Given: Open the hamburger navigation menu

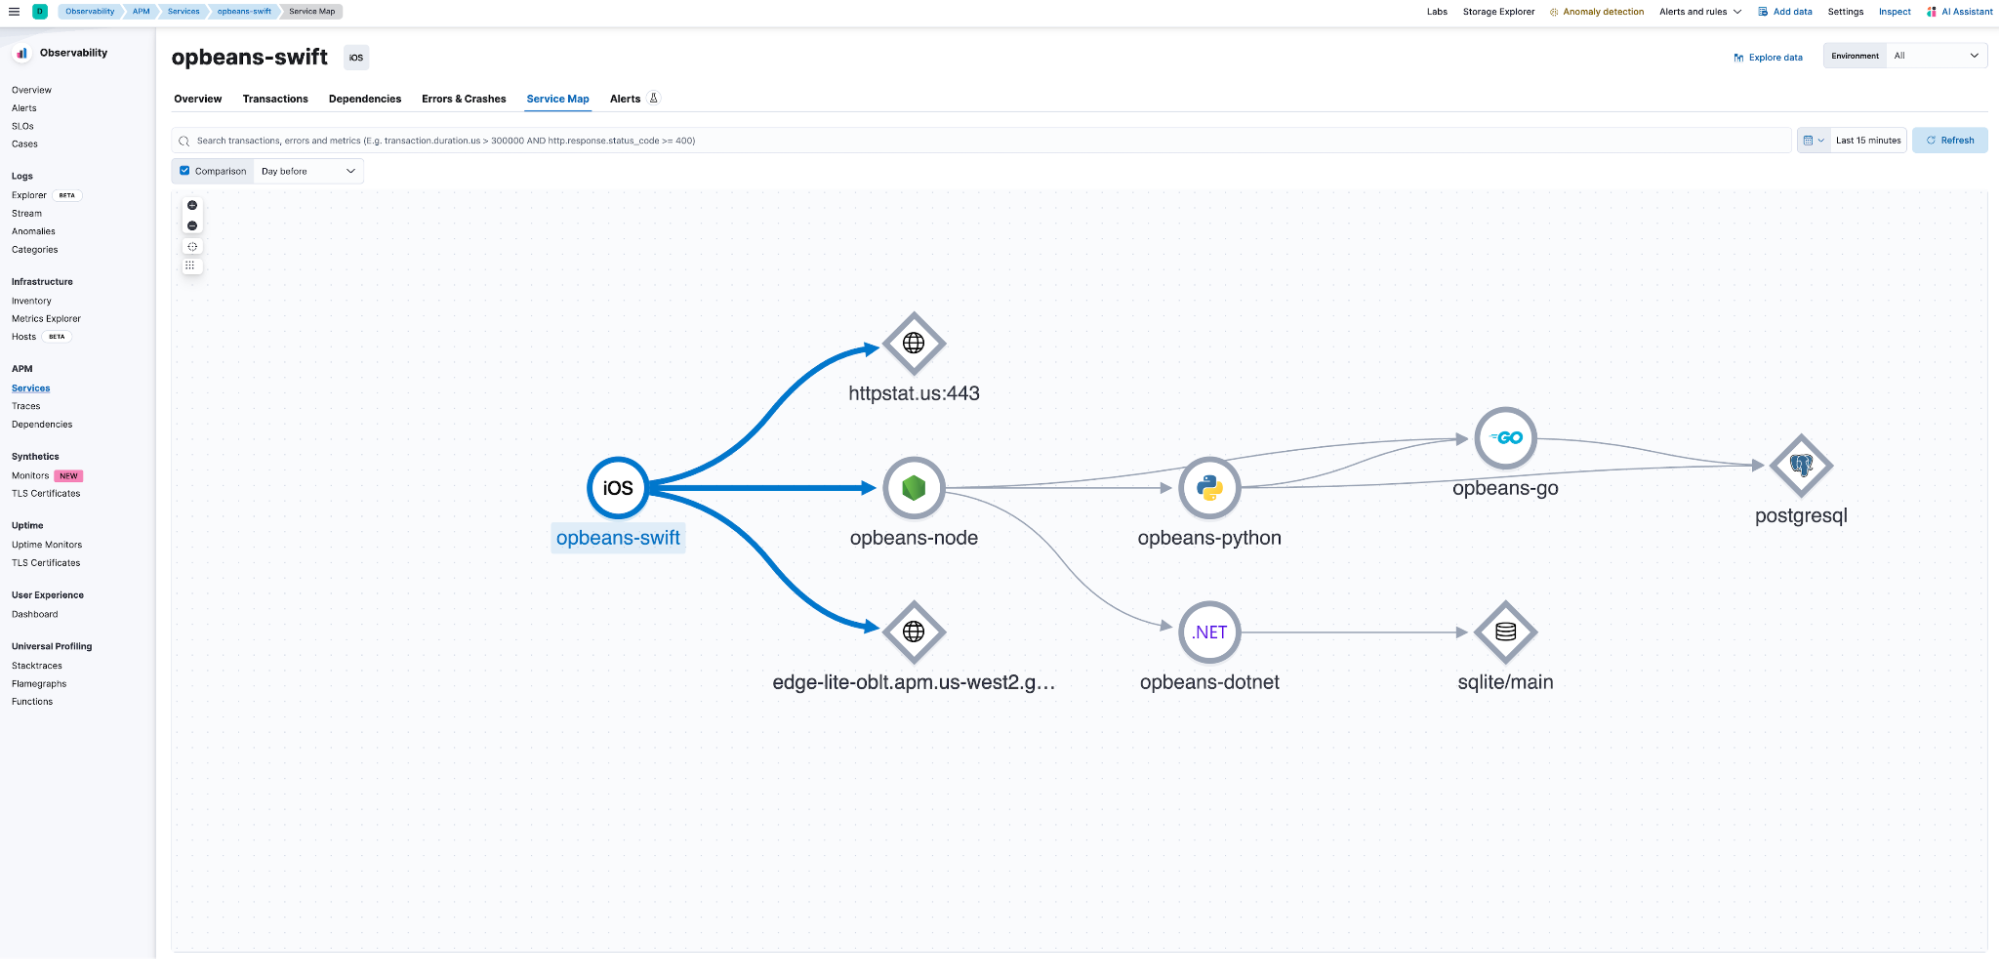Looking at the screenshot, I should (14, 12).
